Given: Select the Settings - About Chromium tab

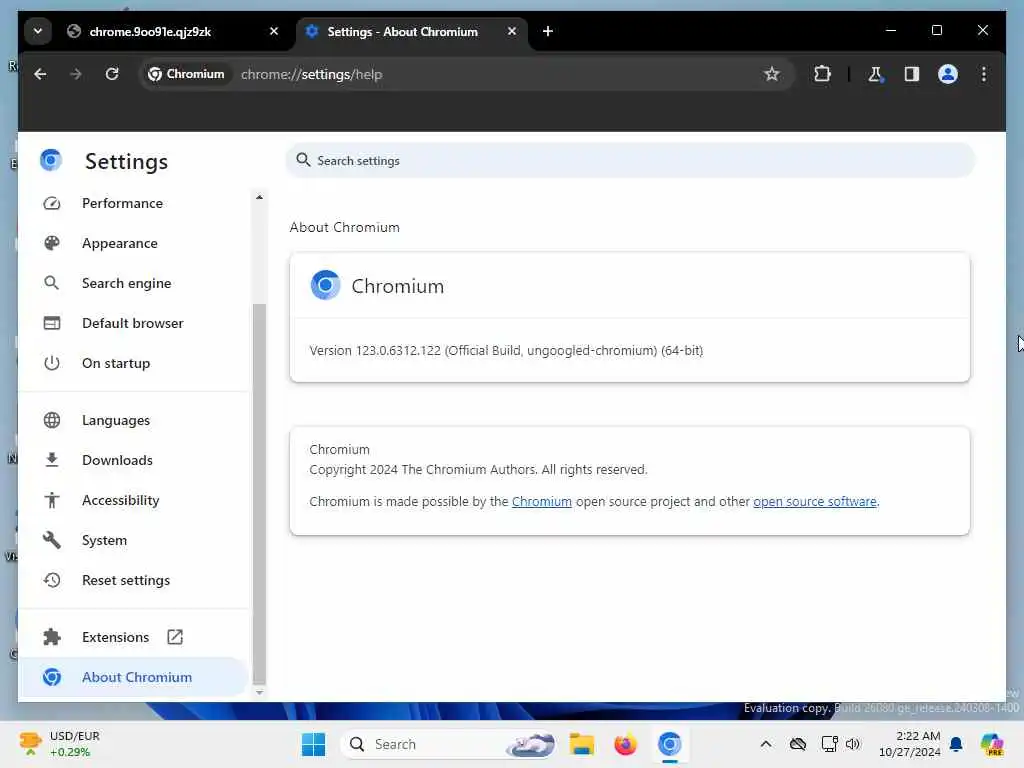Looking at the screenshot, I should click(x=411, y=31).
